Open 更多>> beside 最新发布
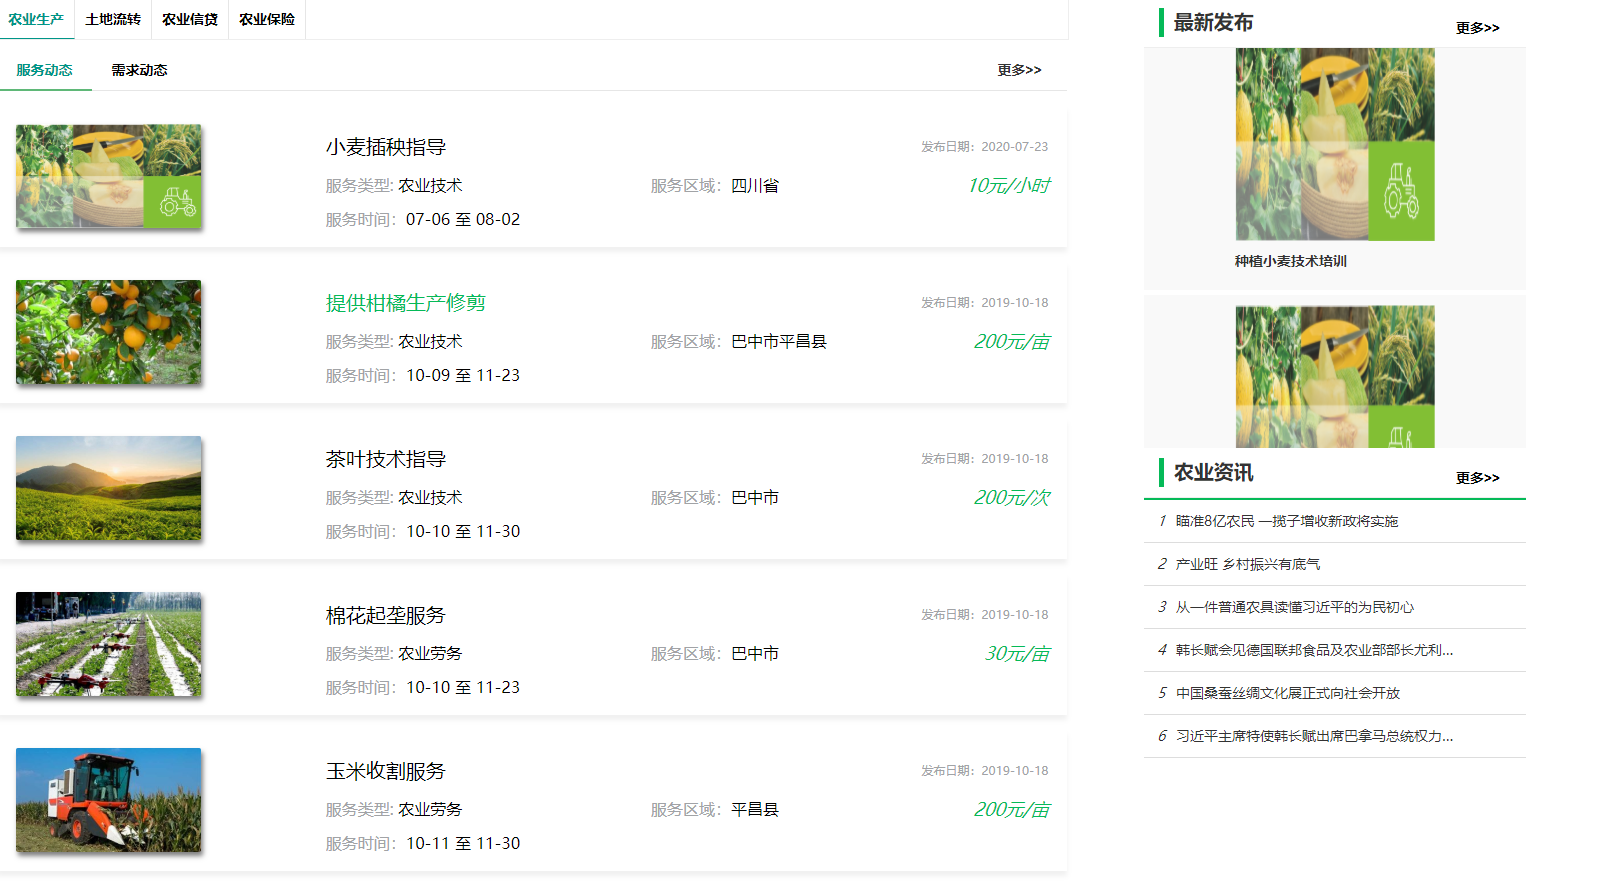1598x889 pixels. [1477, 28]
